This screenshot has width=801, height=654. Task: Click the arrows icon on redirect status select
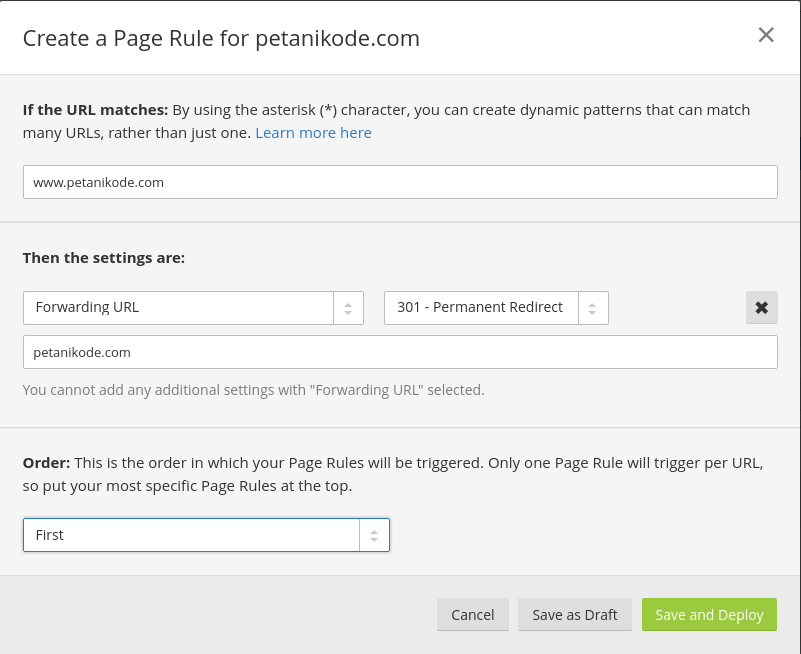pos(593,308)
